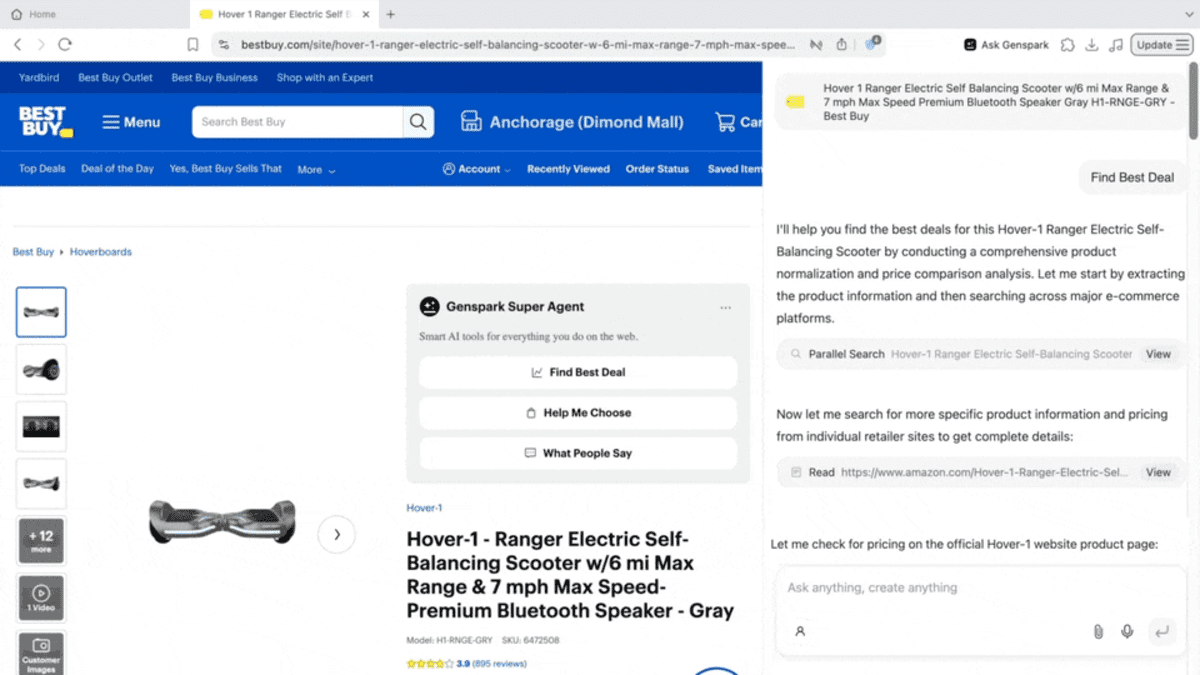Open the +12 more images thumbnail
Screen dimensions: 1200x675
coord(41,540)
